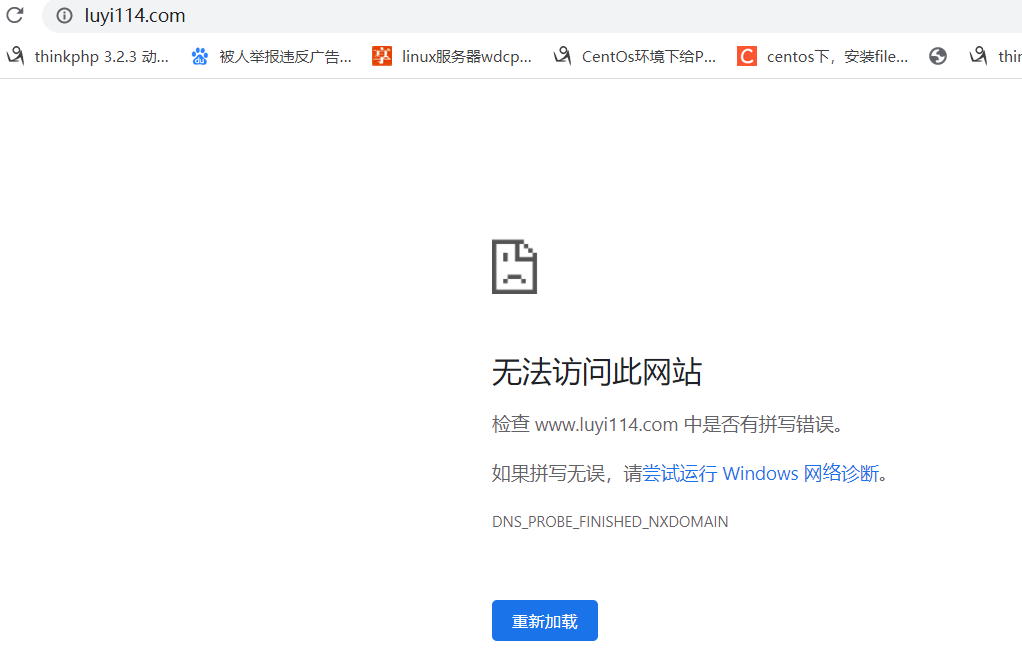The width and height of the screenshot is (1022, 662).
Task: Open the centos下，安装file bookmark
Action: tap(837, 57)
